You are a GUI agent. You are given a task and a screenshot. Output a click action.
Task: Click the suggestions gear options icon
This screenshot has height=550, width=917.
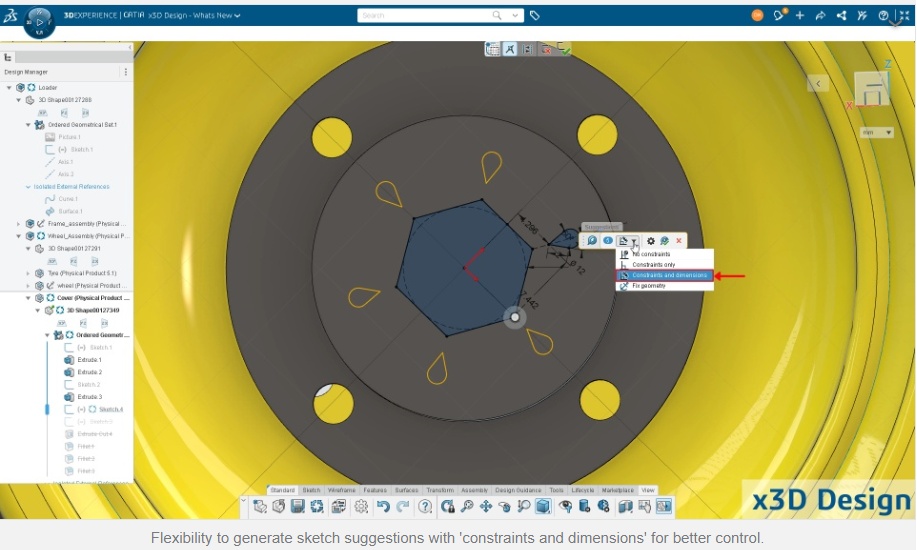click(x=650, y=240)
